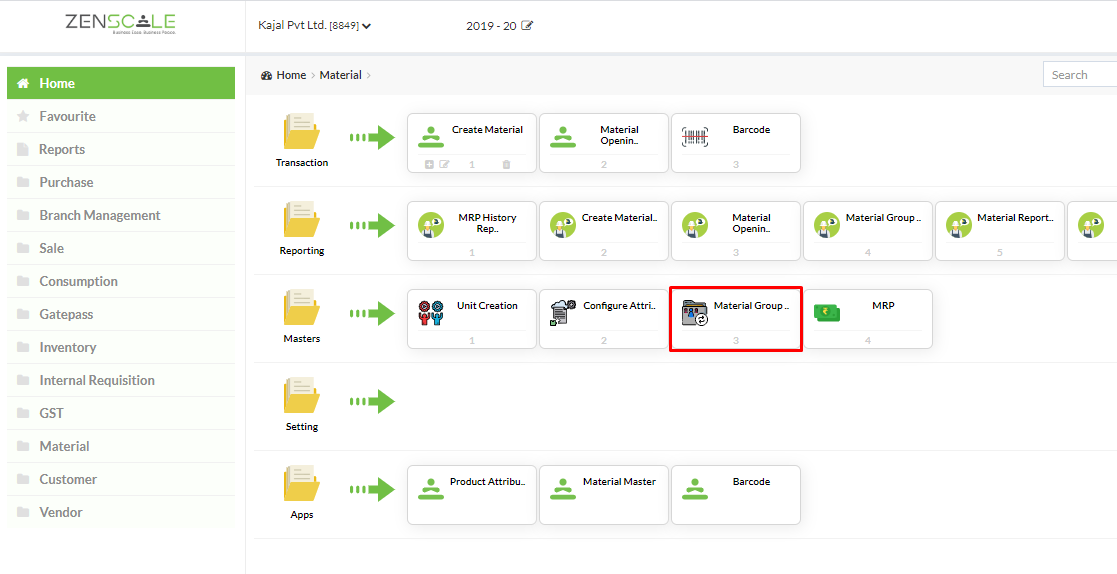Screen dimensions: 1117x574
Task: Open Gatepass in the sidebar
Action: click(x=121, y=314)
